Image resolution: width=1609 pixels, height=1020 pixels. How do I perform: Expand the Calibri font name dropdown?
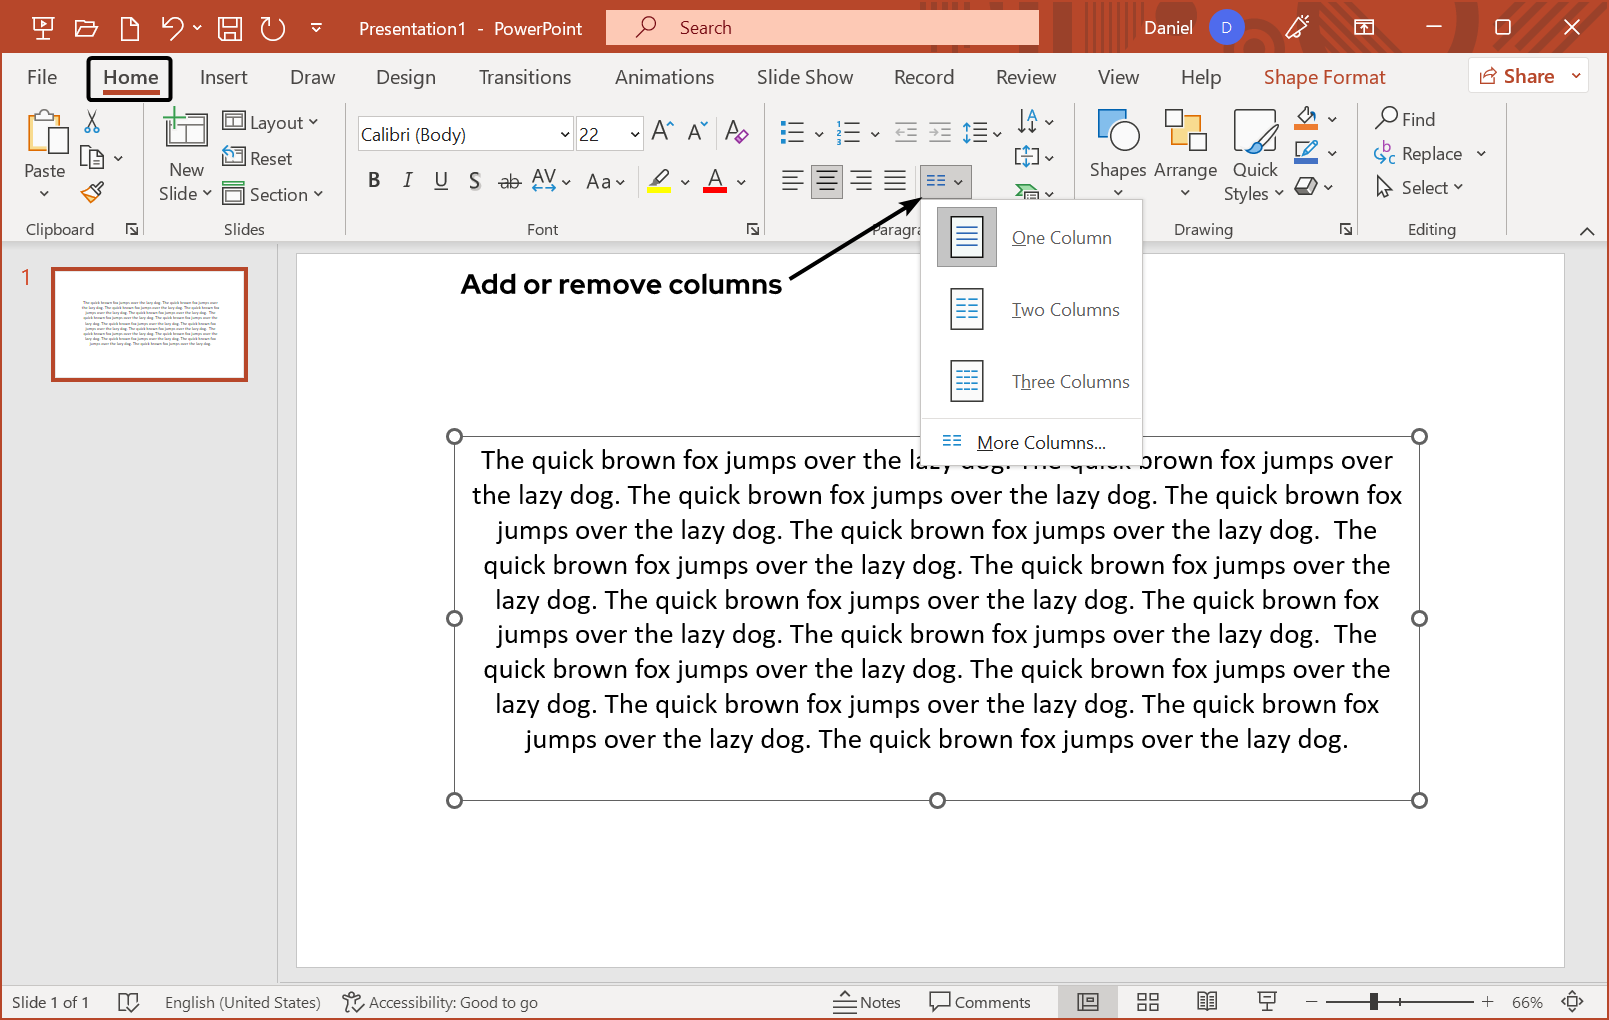pos(564,134)
